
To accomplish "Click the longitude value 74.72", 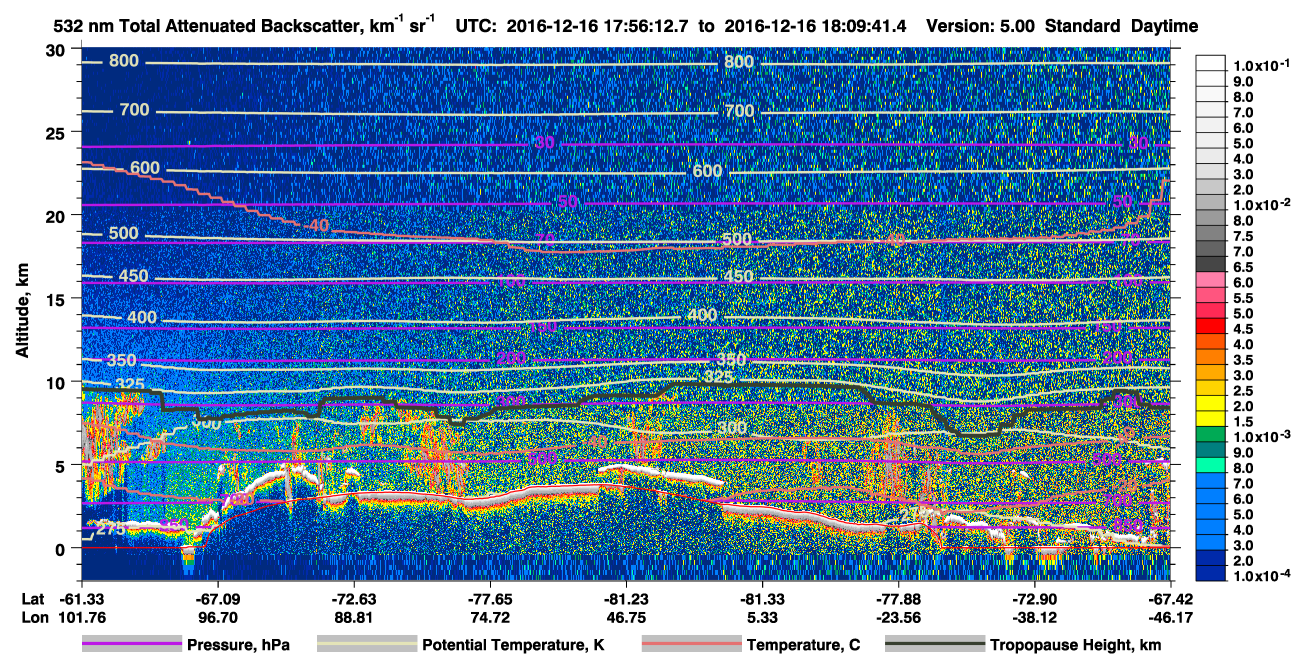I will pos(489,617).
